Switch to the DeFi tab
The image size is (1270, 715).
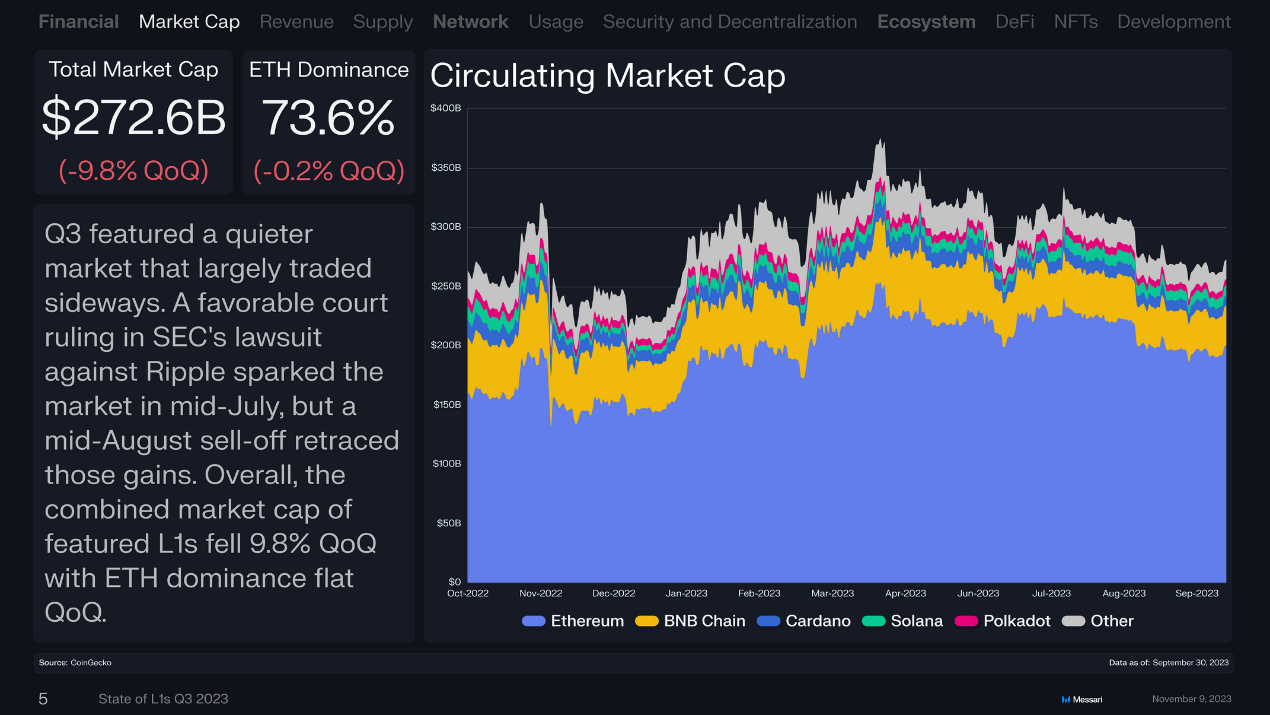(x=1015, y=21)
